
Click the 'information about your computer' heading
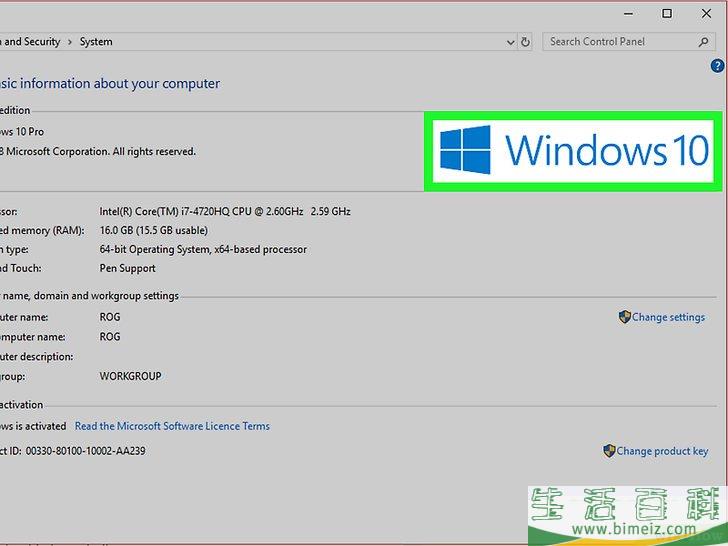click(120, 84)
